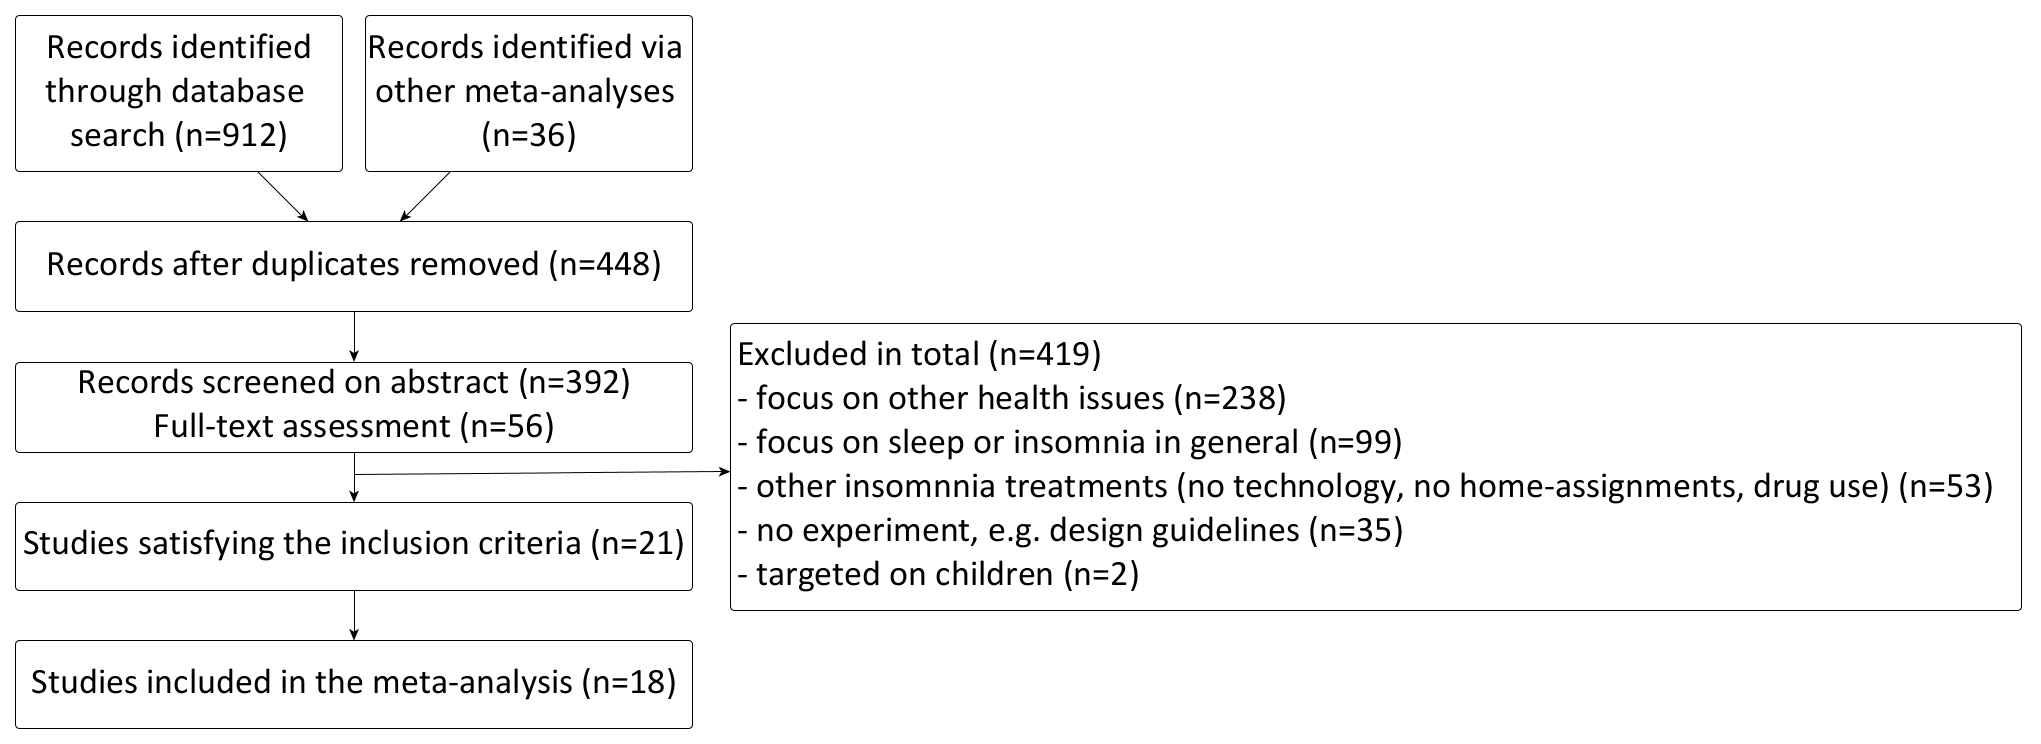The height and width of the screenshot is (744, 2041).
Task: Select 'no experiment, e.g. design guidelines' line
Action: pos(1069,530)
